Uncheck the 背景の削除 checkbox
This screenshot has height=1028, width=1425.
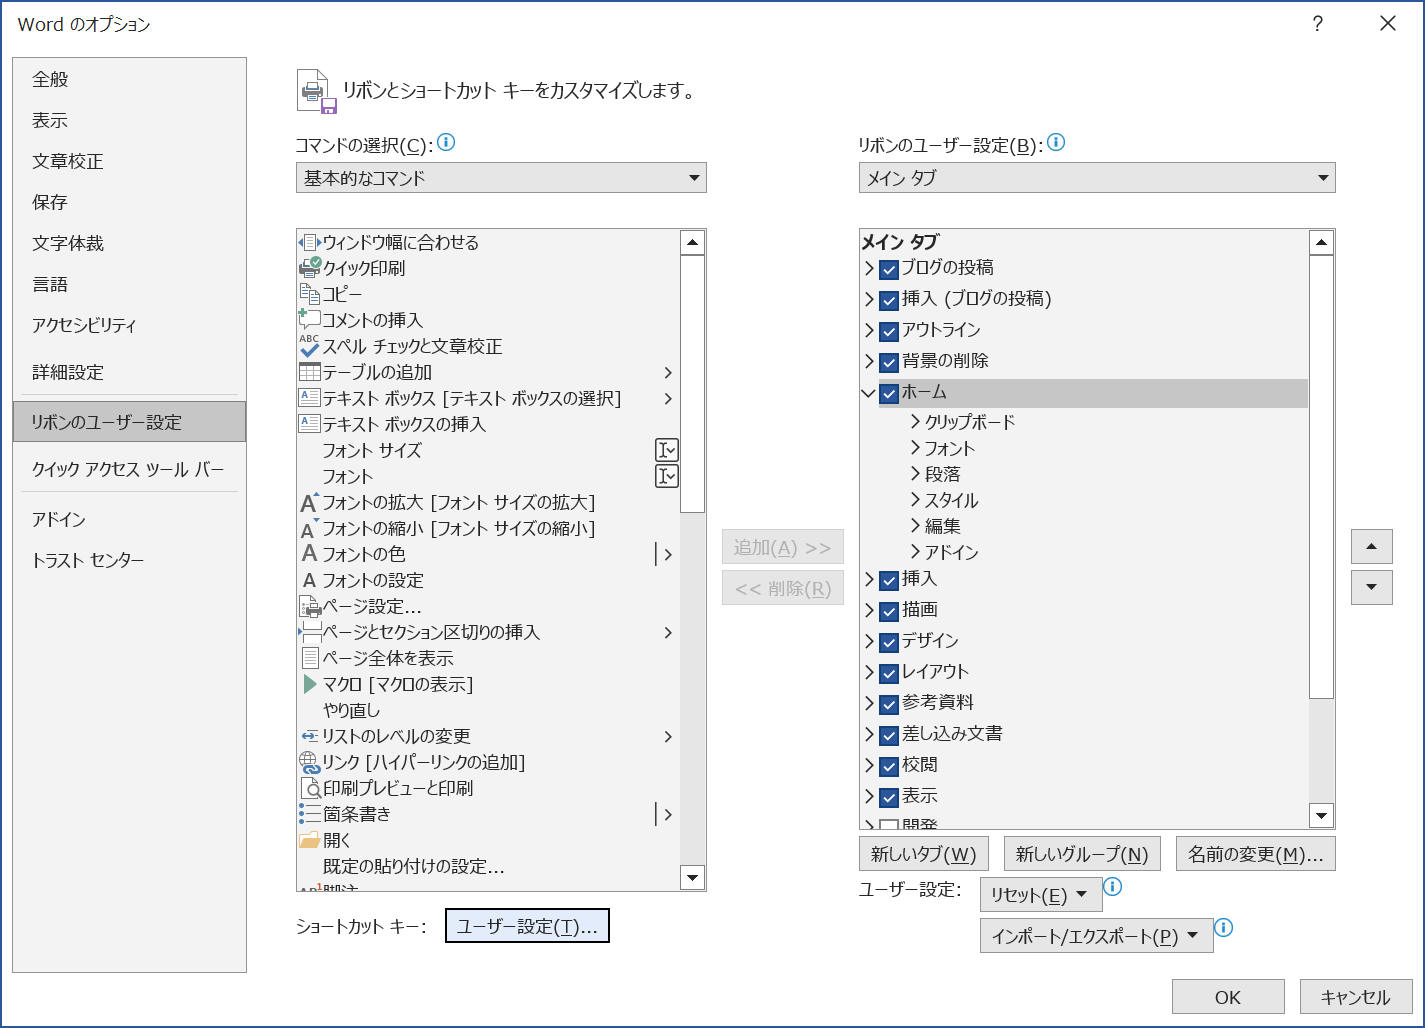889,362
